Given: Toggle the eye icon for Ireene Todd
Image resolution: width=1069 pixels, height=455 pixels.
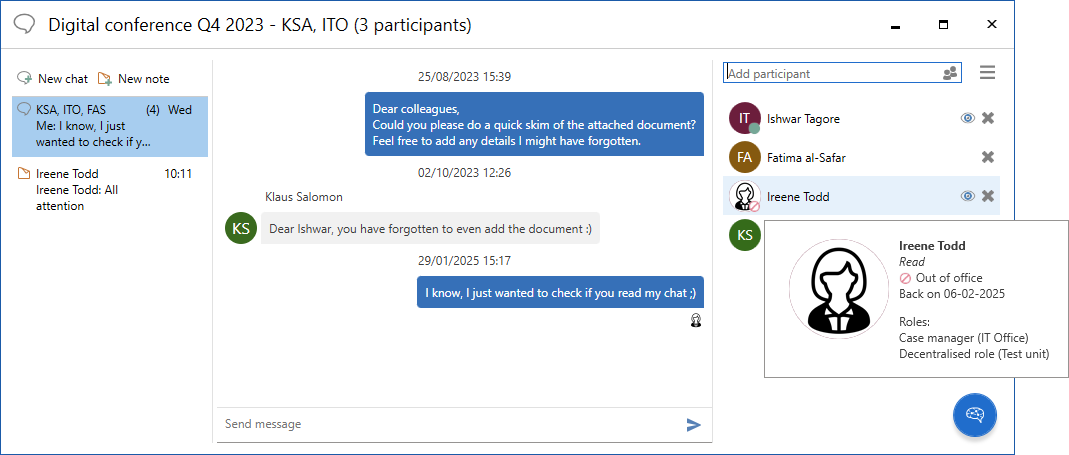Looking at the screenshot, I should pos(967,196).
